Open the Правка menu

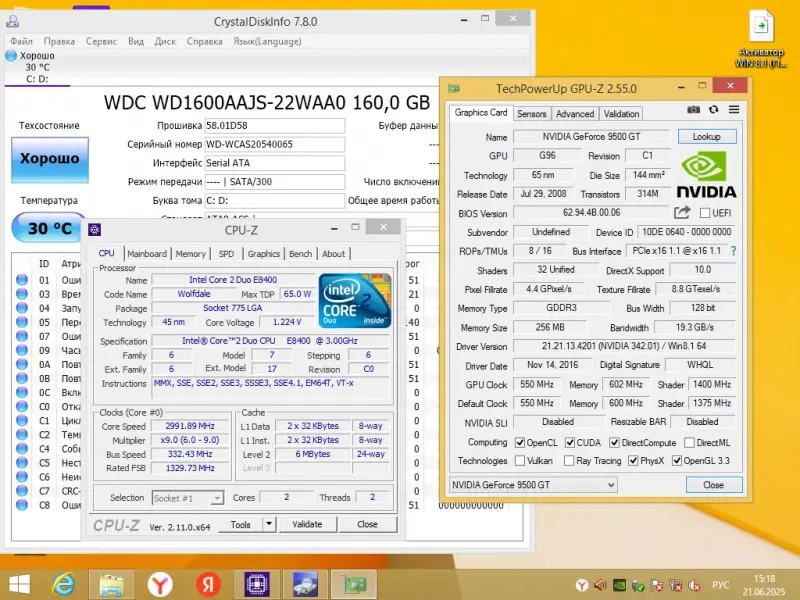[59, 41]
